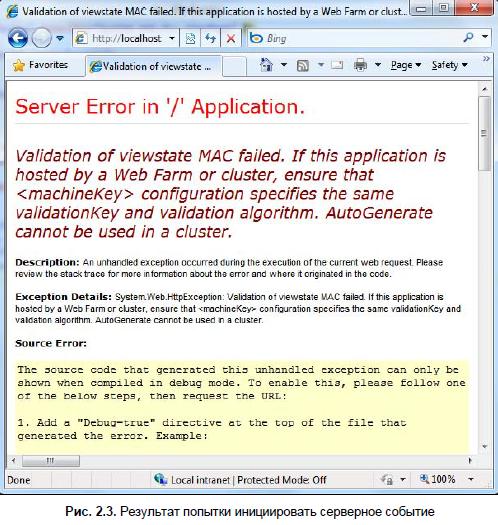
Task: Open the Page menu
Action: point(406,65)
